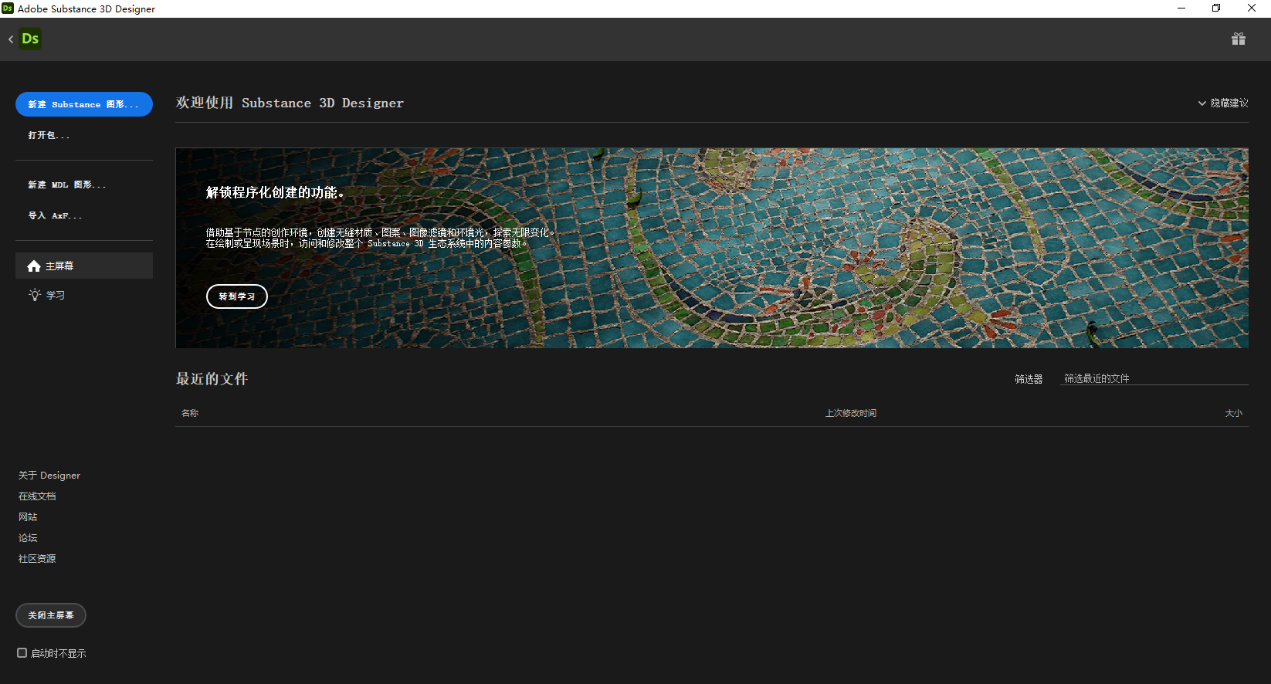The height and width of the screenshot is (684, 1271).
Task: Sort recent files by the 大小 column
Action: tap(1233, 413)
